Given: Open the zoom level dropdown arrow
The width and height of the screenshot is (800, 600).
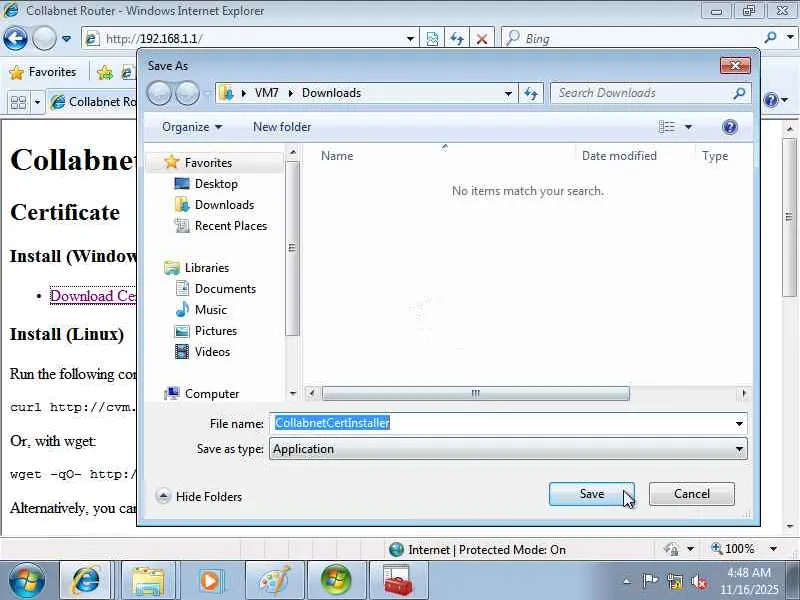Looking at the screenshot, I should pos(773,549).
